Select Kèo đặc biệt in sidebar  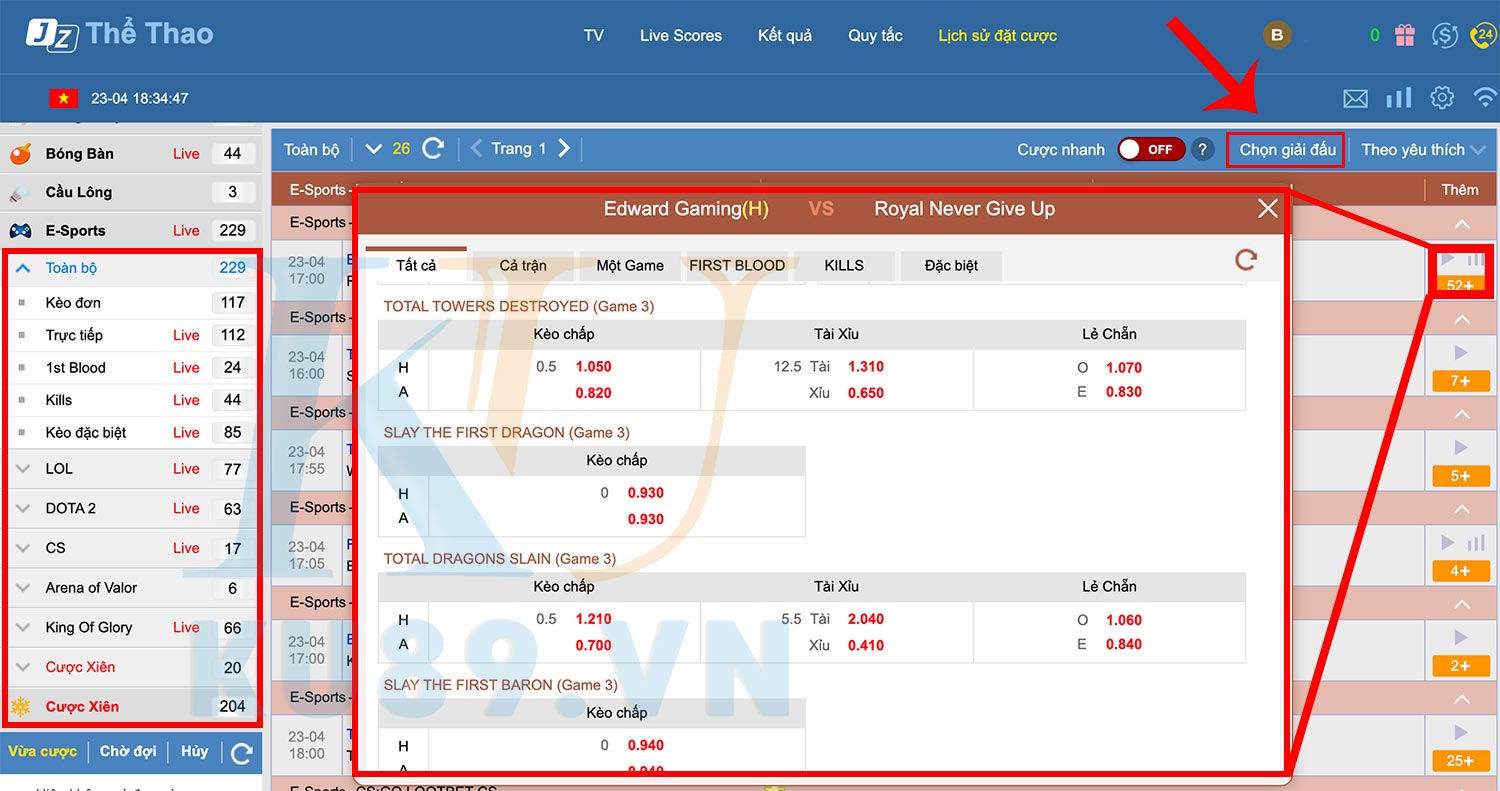86,433
